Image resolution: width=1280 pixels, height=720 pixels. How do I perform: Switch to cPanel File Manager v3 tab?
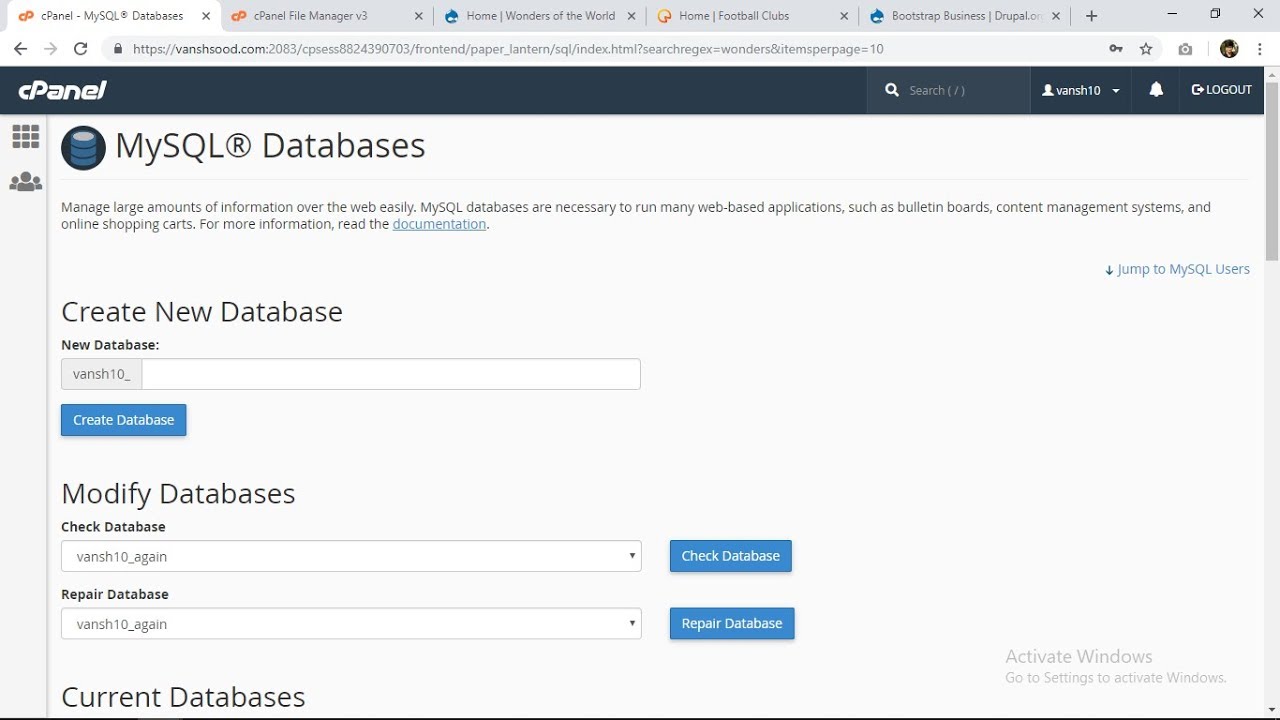(x=328, y=16)
